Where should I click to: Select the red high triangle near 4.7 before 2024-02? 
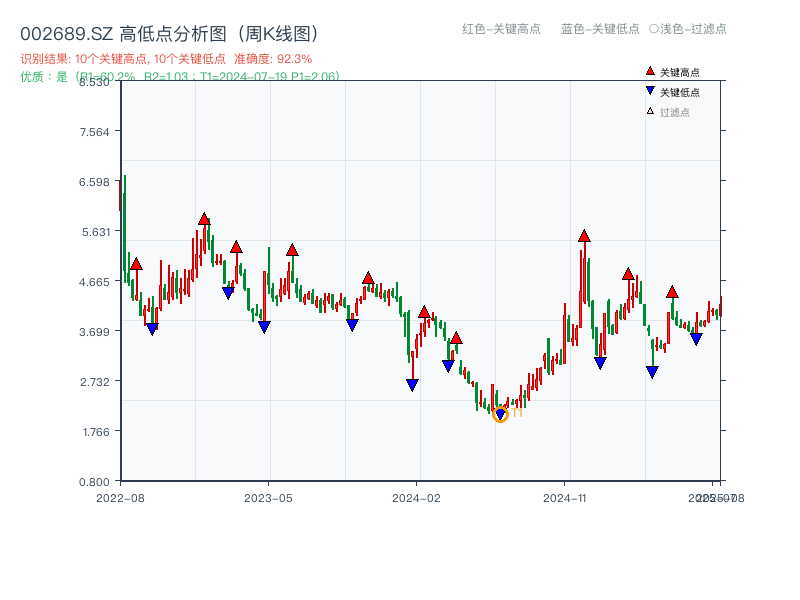[368, 278]
